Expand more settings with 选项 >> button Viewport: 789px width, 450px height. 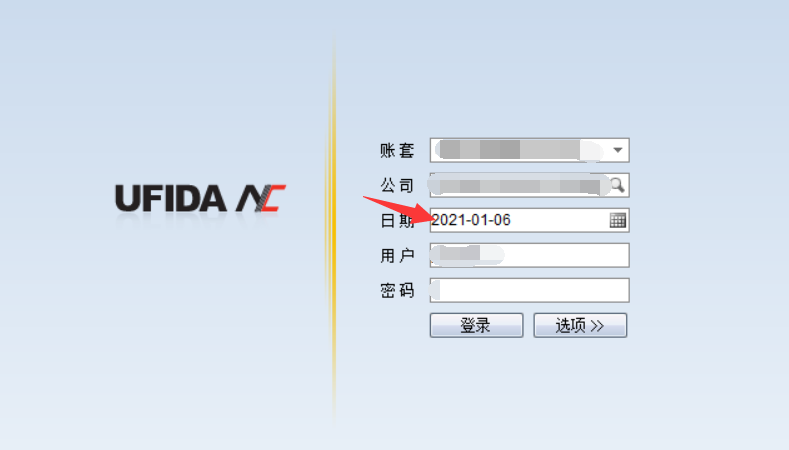(x=580, y=325)
